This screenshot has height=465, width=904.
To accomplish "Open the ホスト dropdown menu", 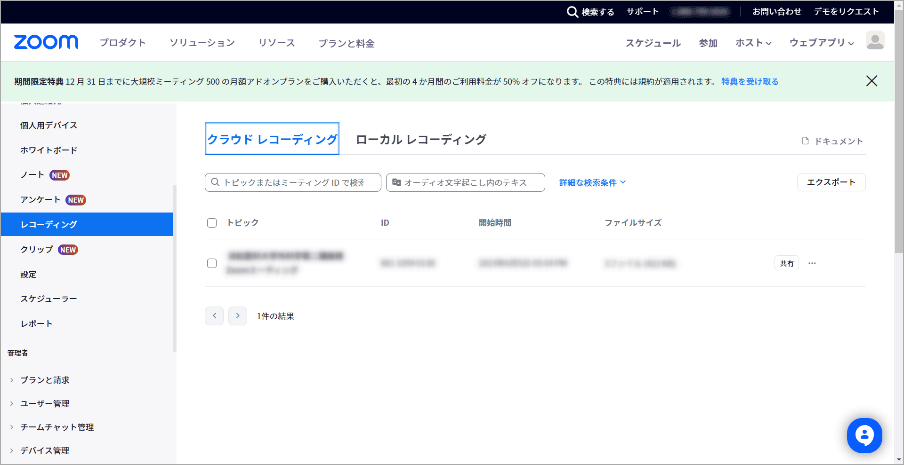I will coord(753,43).
